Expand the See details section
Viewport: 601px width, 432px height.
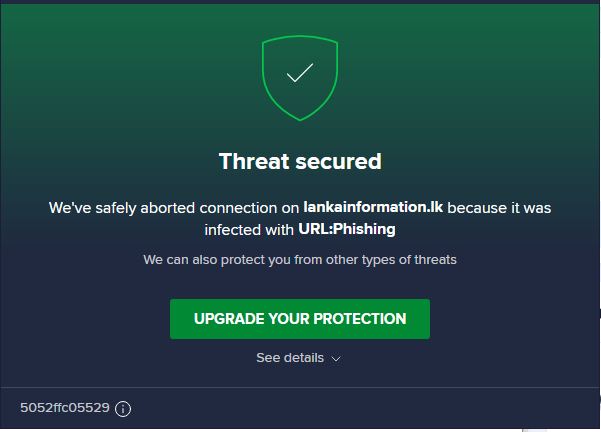299,358
